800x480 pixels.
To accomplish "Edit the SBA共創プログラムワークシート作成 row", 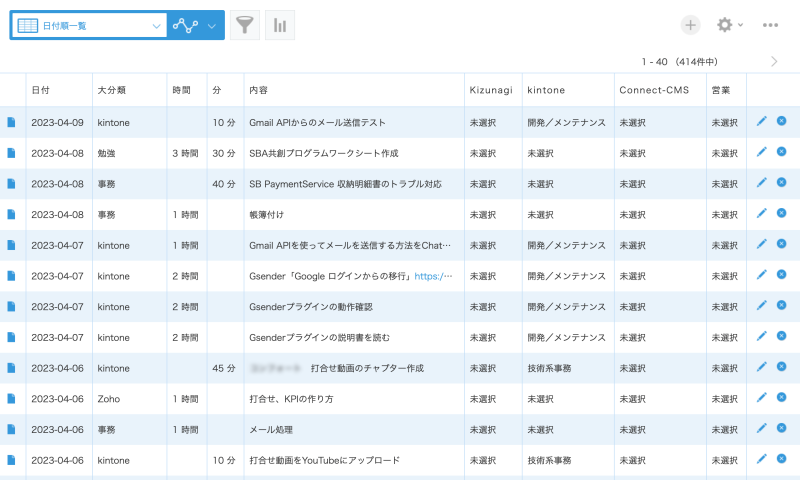I will (x=761, y=151).
